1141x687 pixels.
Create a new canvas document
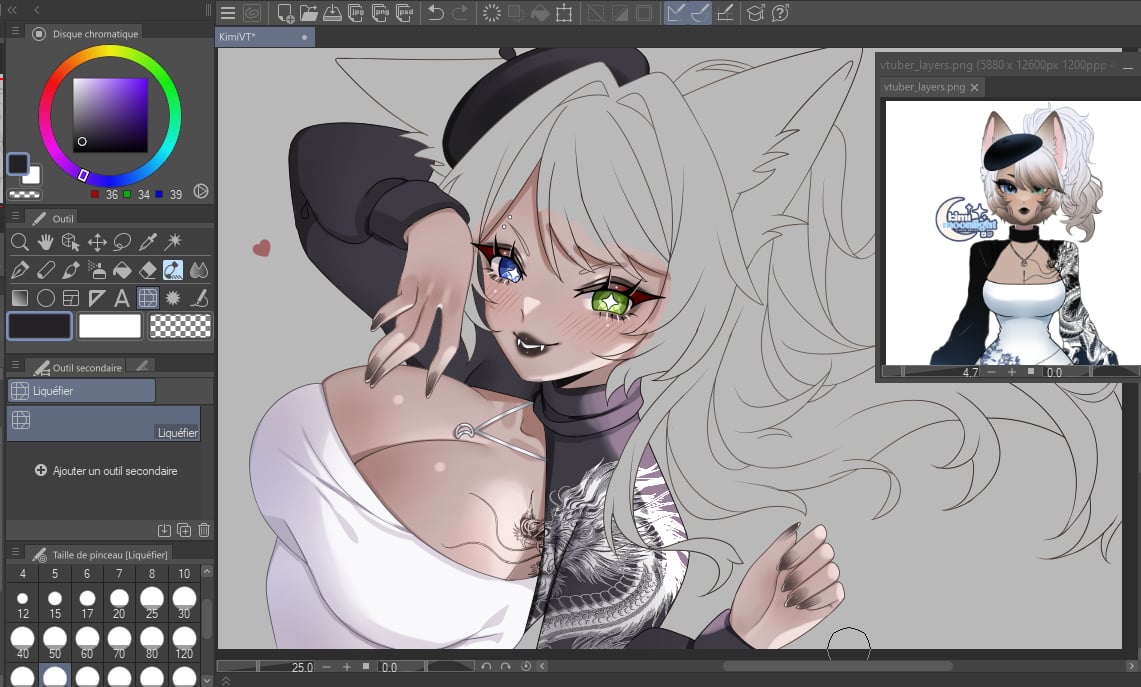(x=285, y=13)
